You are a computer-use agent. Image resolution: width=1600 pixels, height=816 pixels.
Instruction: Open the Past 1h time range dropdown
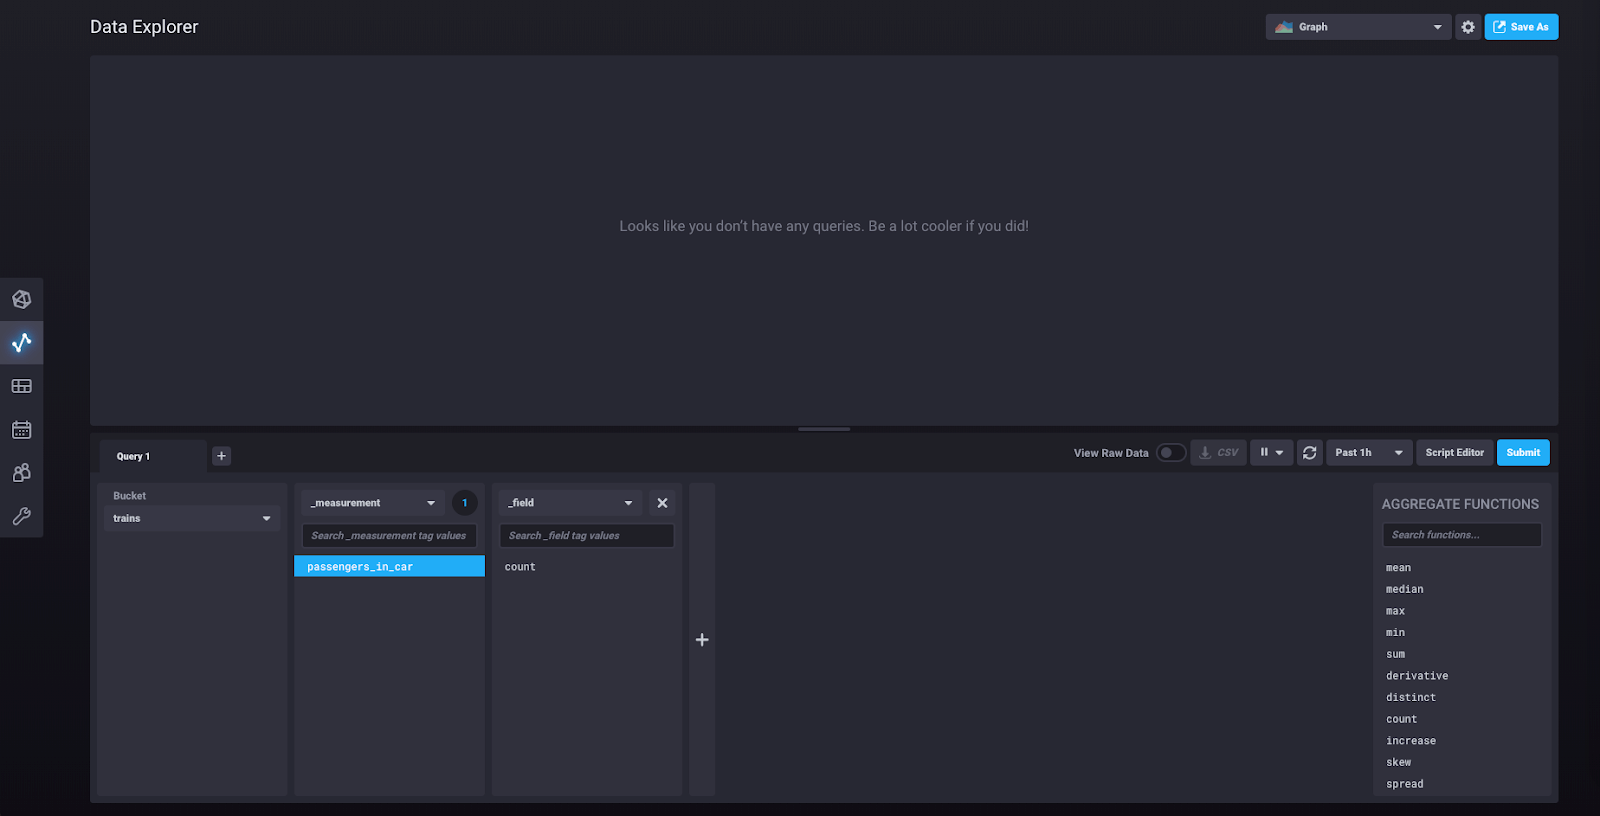(1369, 453)
